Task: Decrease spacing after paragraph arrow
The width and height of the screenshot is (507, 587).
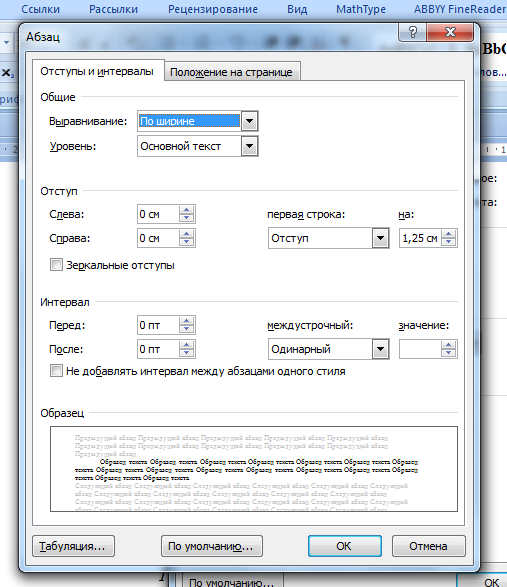Action: [186, 353]
